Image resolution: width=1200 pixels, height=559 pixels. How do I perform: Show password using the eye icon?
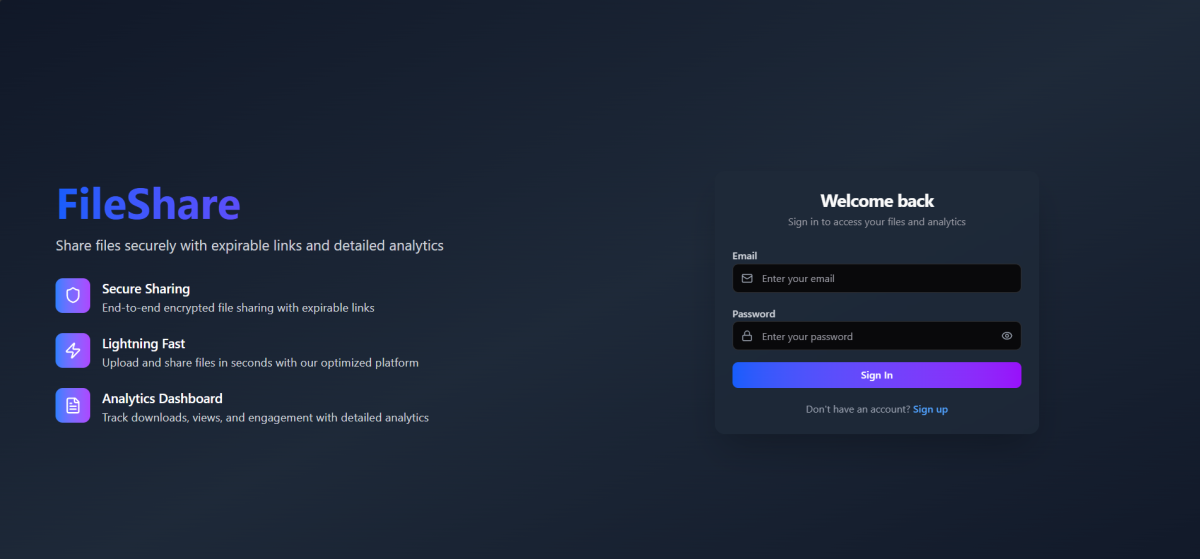coord(1006,337)
